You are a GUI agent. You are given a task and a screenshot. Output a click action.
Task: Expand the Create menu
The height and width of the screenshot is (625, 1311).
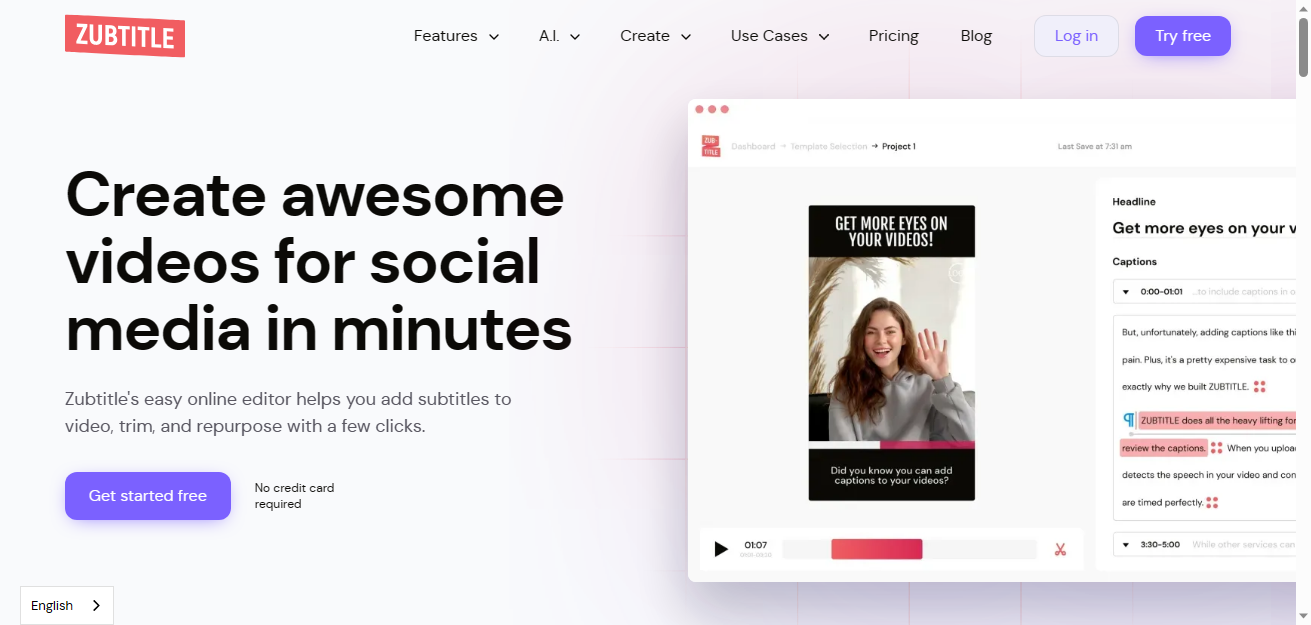pos(655,36)
